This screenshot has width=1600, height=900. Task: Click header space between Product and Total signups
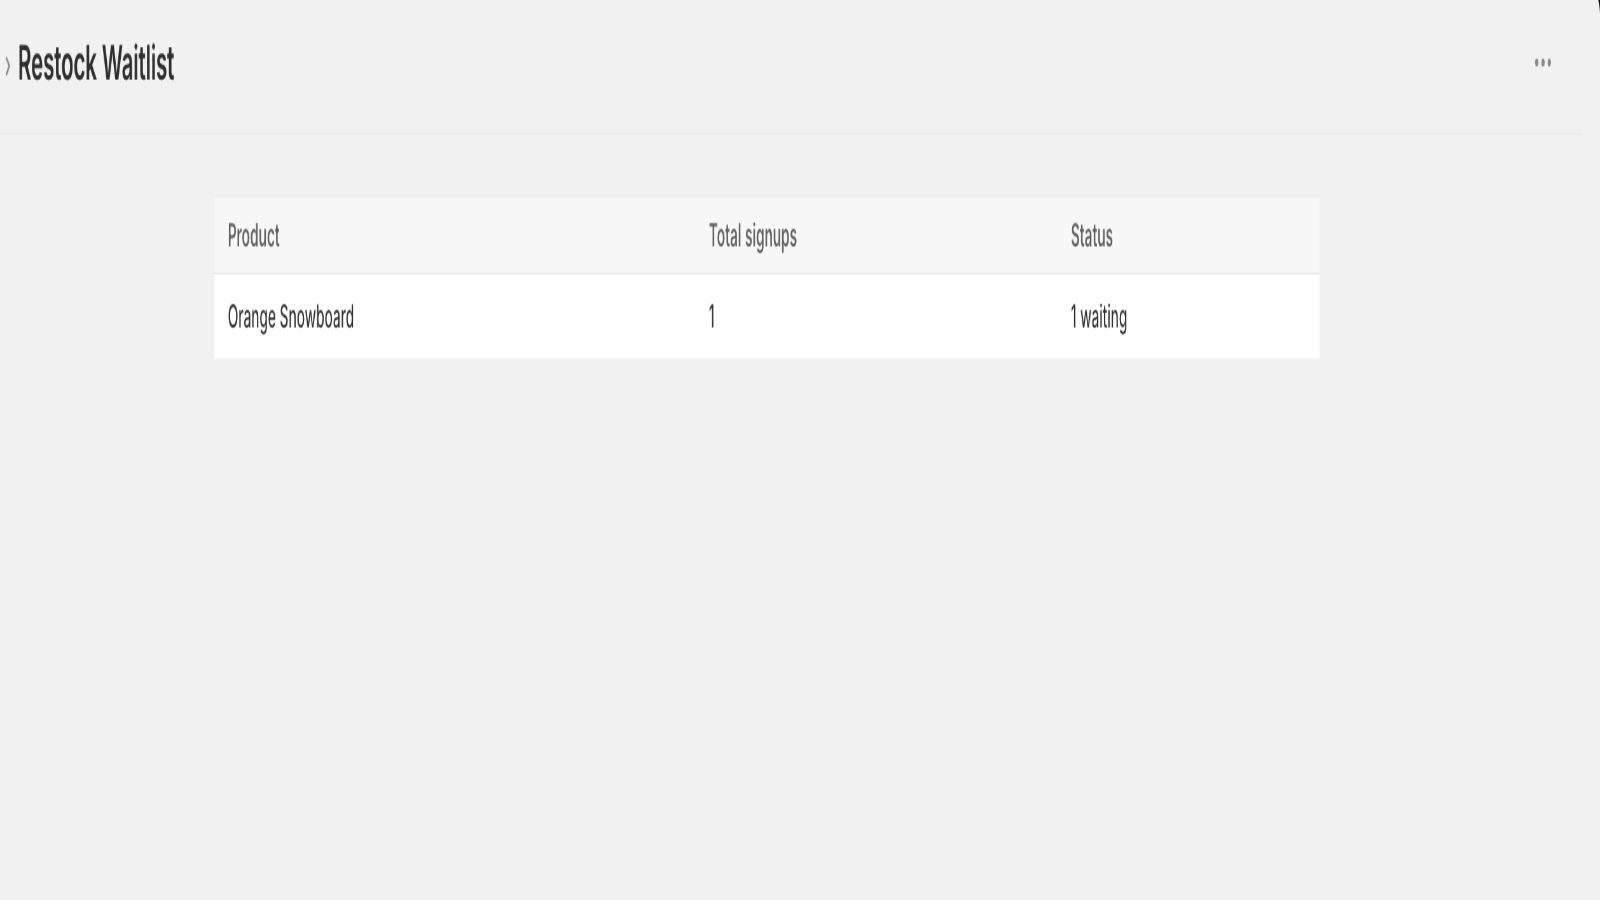pyautogui.click(x=494, y=236)
